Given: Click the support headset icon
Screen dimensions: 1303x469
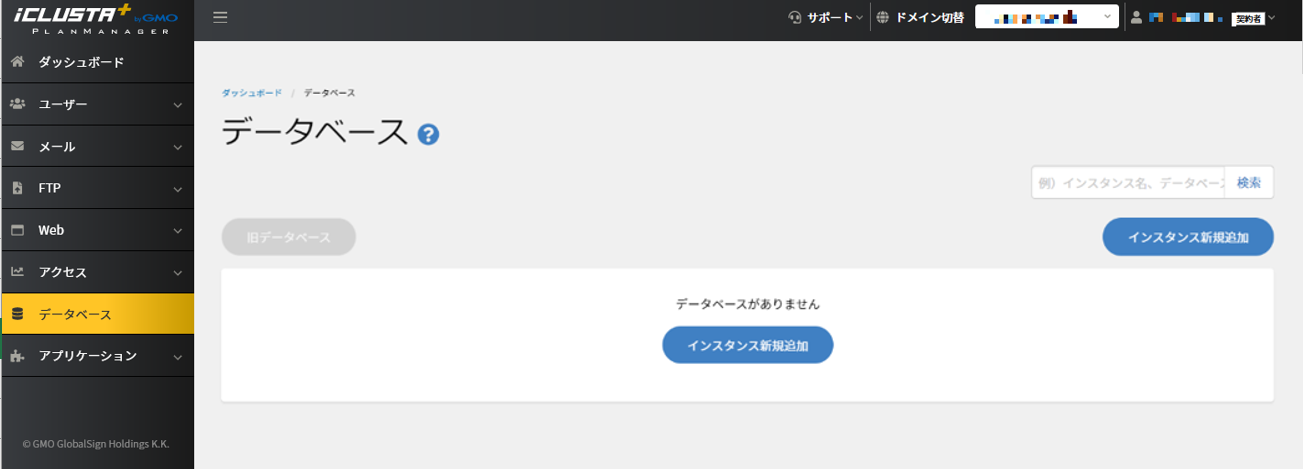Looking at the screenshot, I should pyautogui.click(x=795, y=17).
